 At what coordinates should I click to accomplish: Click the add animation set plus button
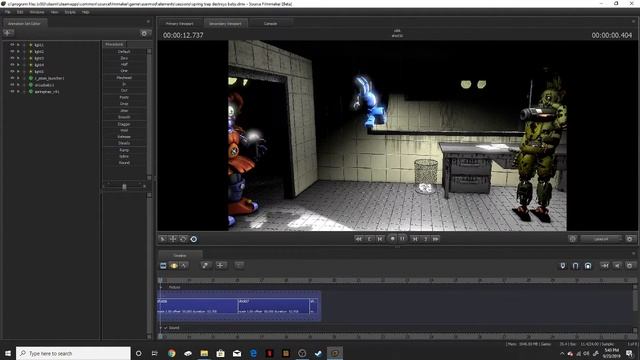[x=8, y=33]
